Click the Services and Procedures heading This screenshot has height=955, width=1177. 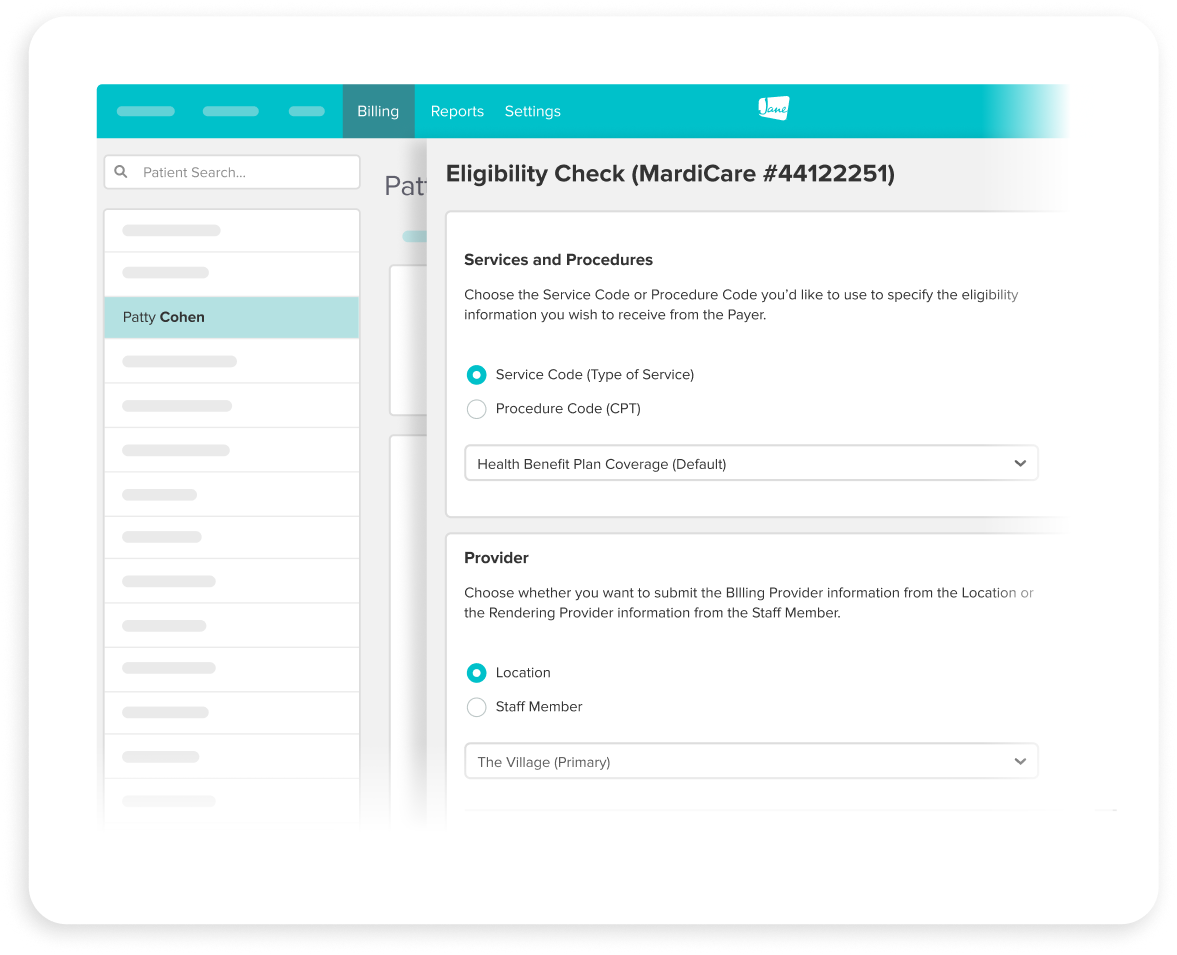pyautogui.click(x=558, y=260)
